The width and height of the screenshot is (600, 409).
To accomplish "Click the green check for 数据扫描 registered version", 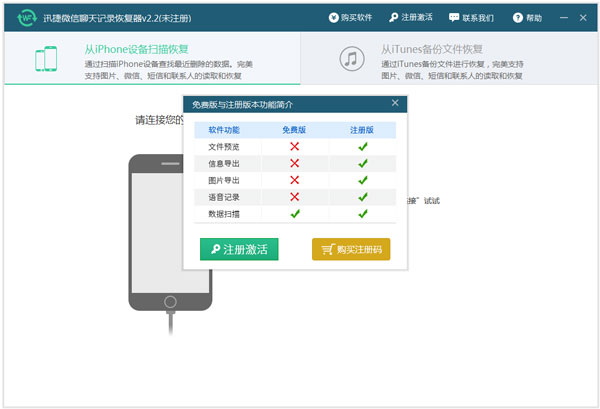I will (363, 213).
